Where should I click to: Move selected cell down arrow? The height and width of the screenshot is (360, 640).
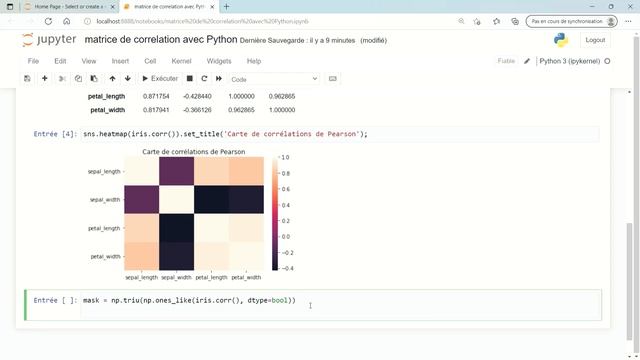pos(128,78)
